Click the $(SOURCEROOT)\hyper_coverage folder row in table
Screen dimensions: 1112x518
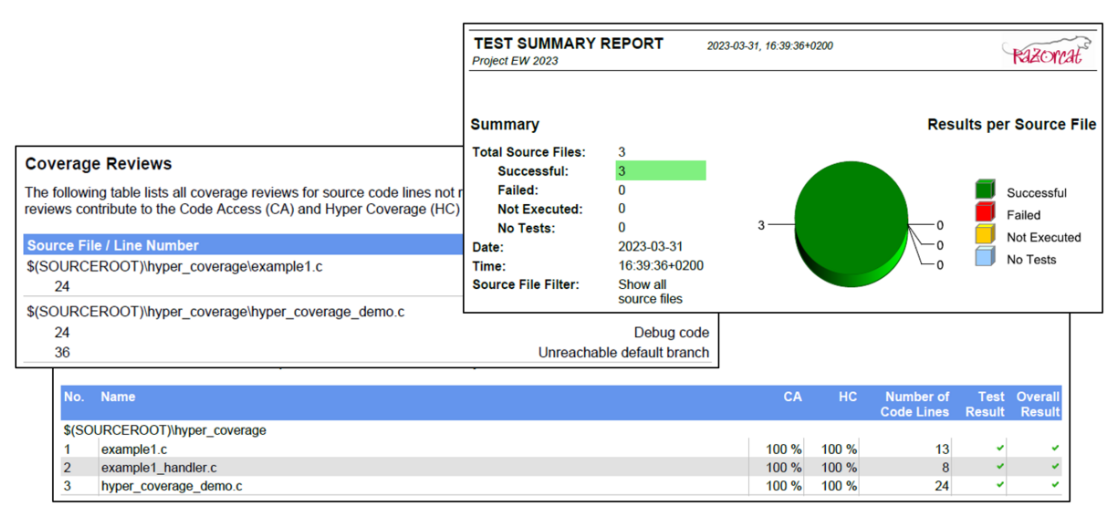[165, 430]
